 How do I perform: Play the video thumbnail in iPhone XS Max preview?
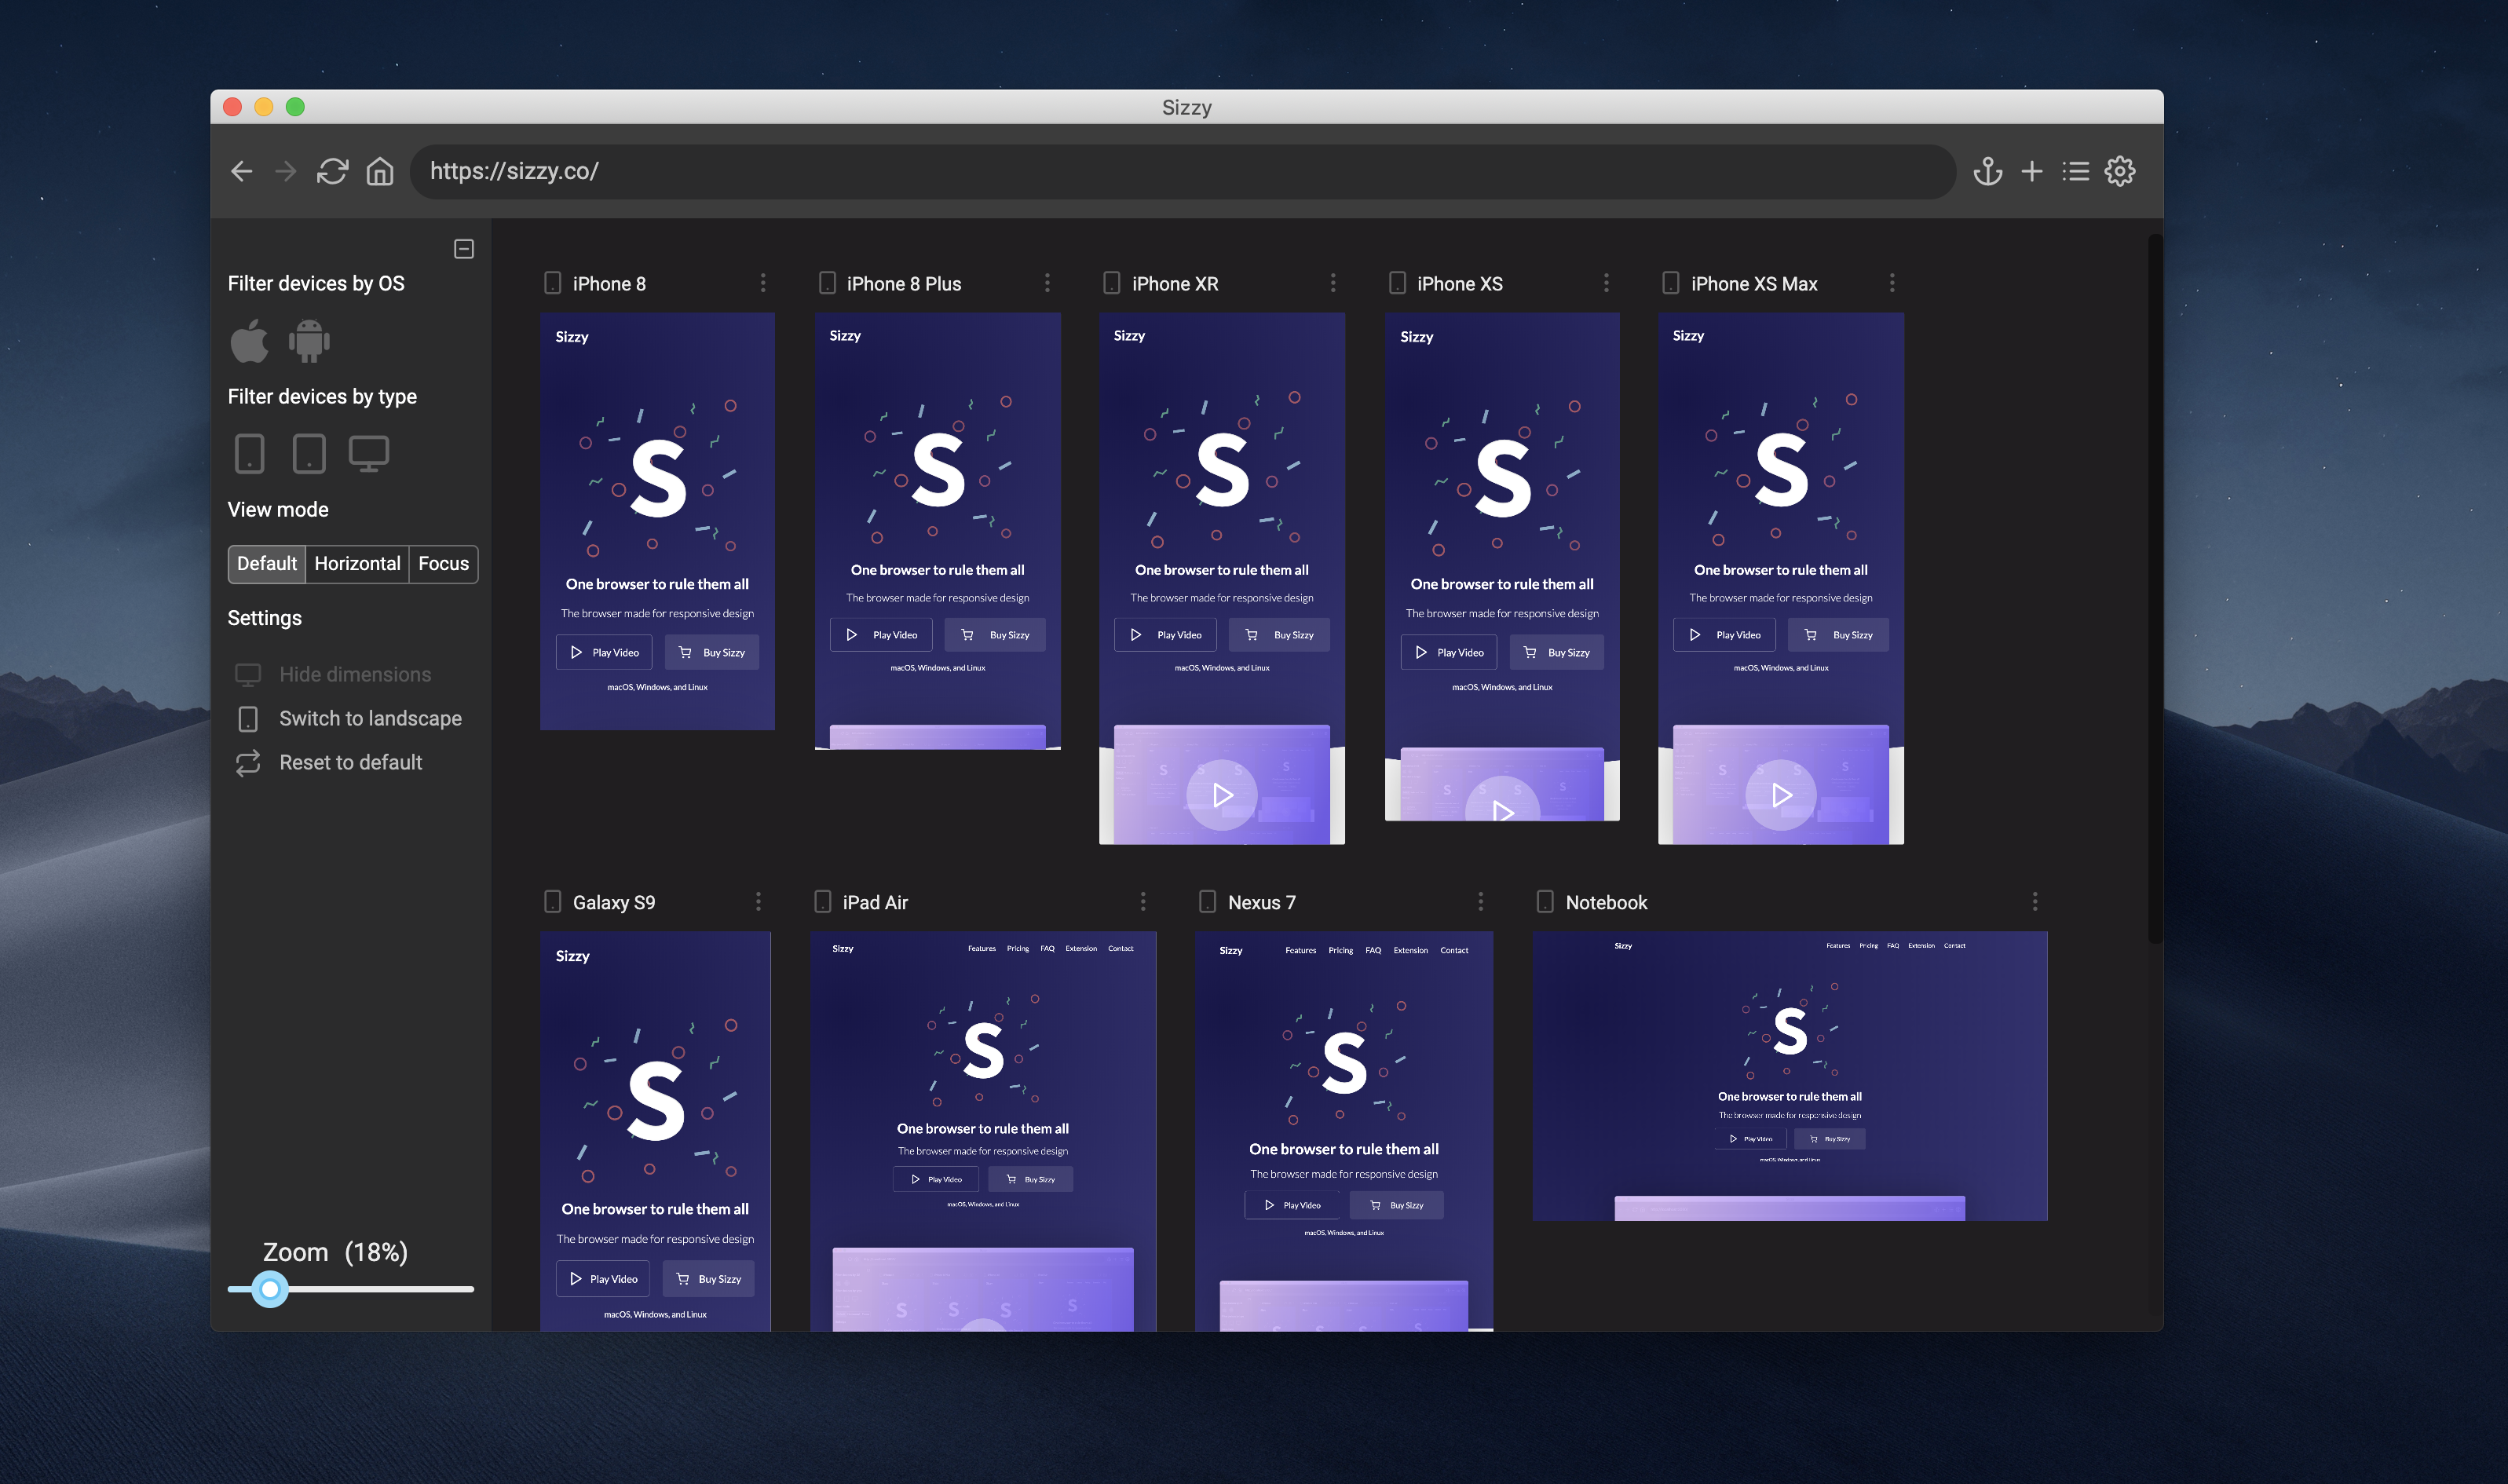click(1781, 796)
